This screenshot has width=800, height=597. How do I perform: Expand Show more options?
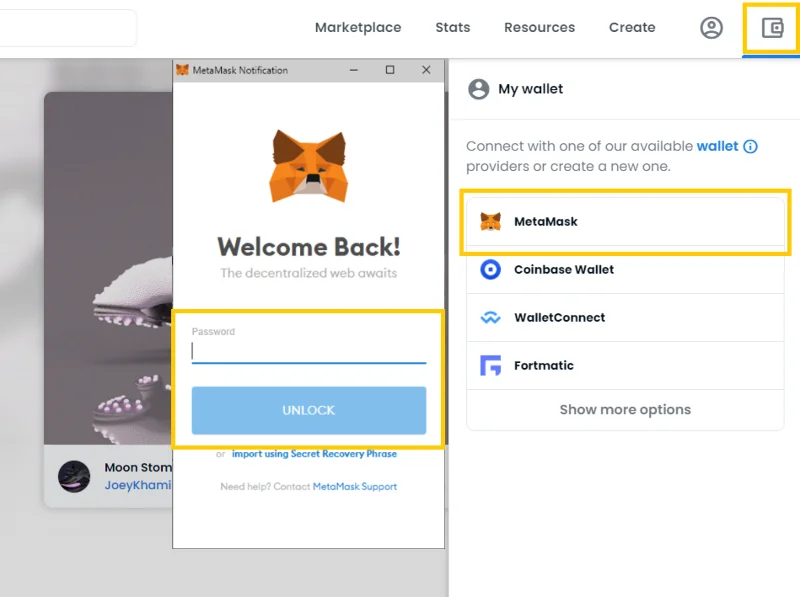coord(625,410)
